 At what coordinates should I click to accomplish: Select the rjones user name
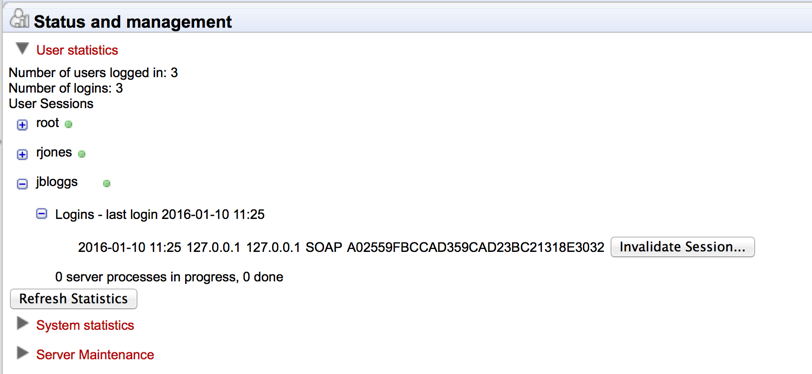coord(54,153)
